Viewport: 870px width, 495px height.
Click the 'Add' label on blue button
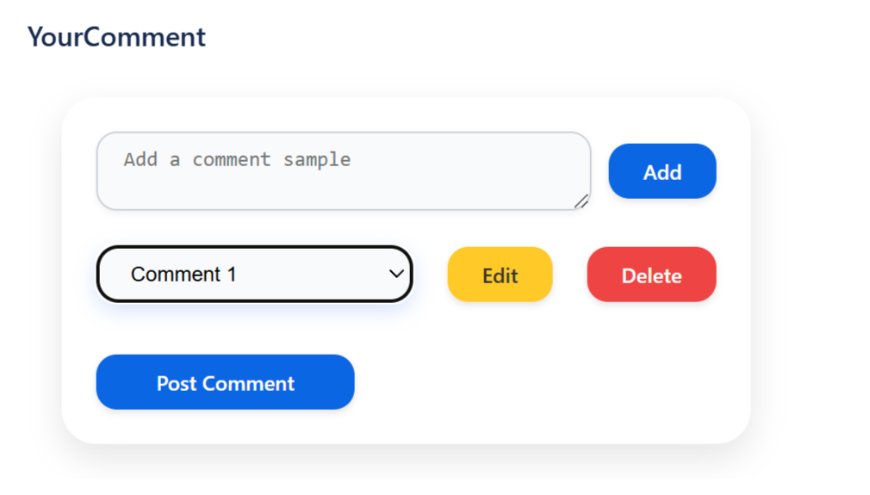coord(662,173)
